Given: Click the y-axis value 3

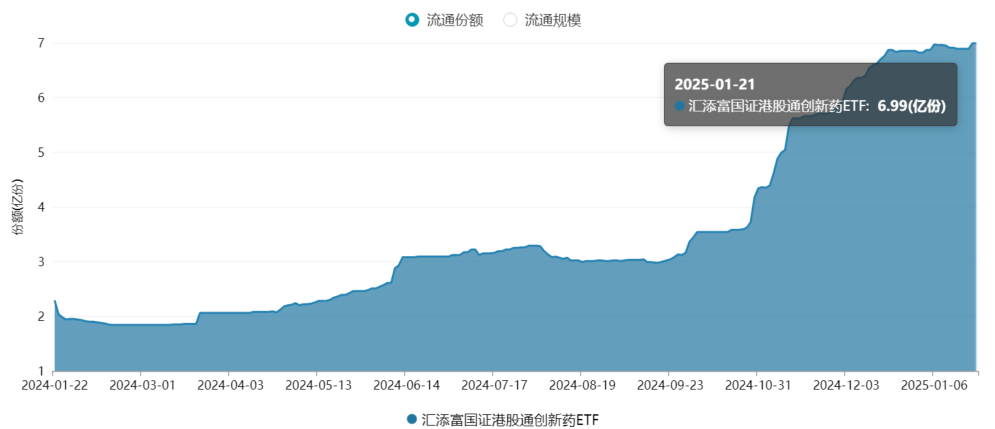Looking at the screenshot, I should point(41,261).
